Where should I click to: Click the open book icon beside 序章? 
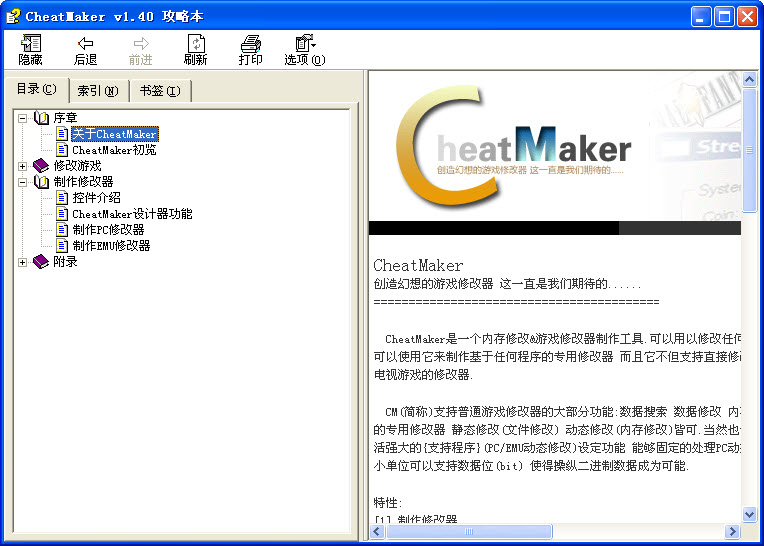(x=41, y=118)
